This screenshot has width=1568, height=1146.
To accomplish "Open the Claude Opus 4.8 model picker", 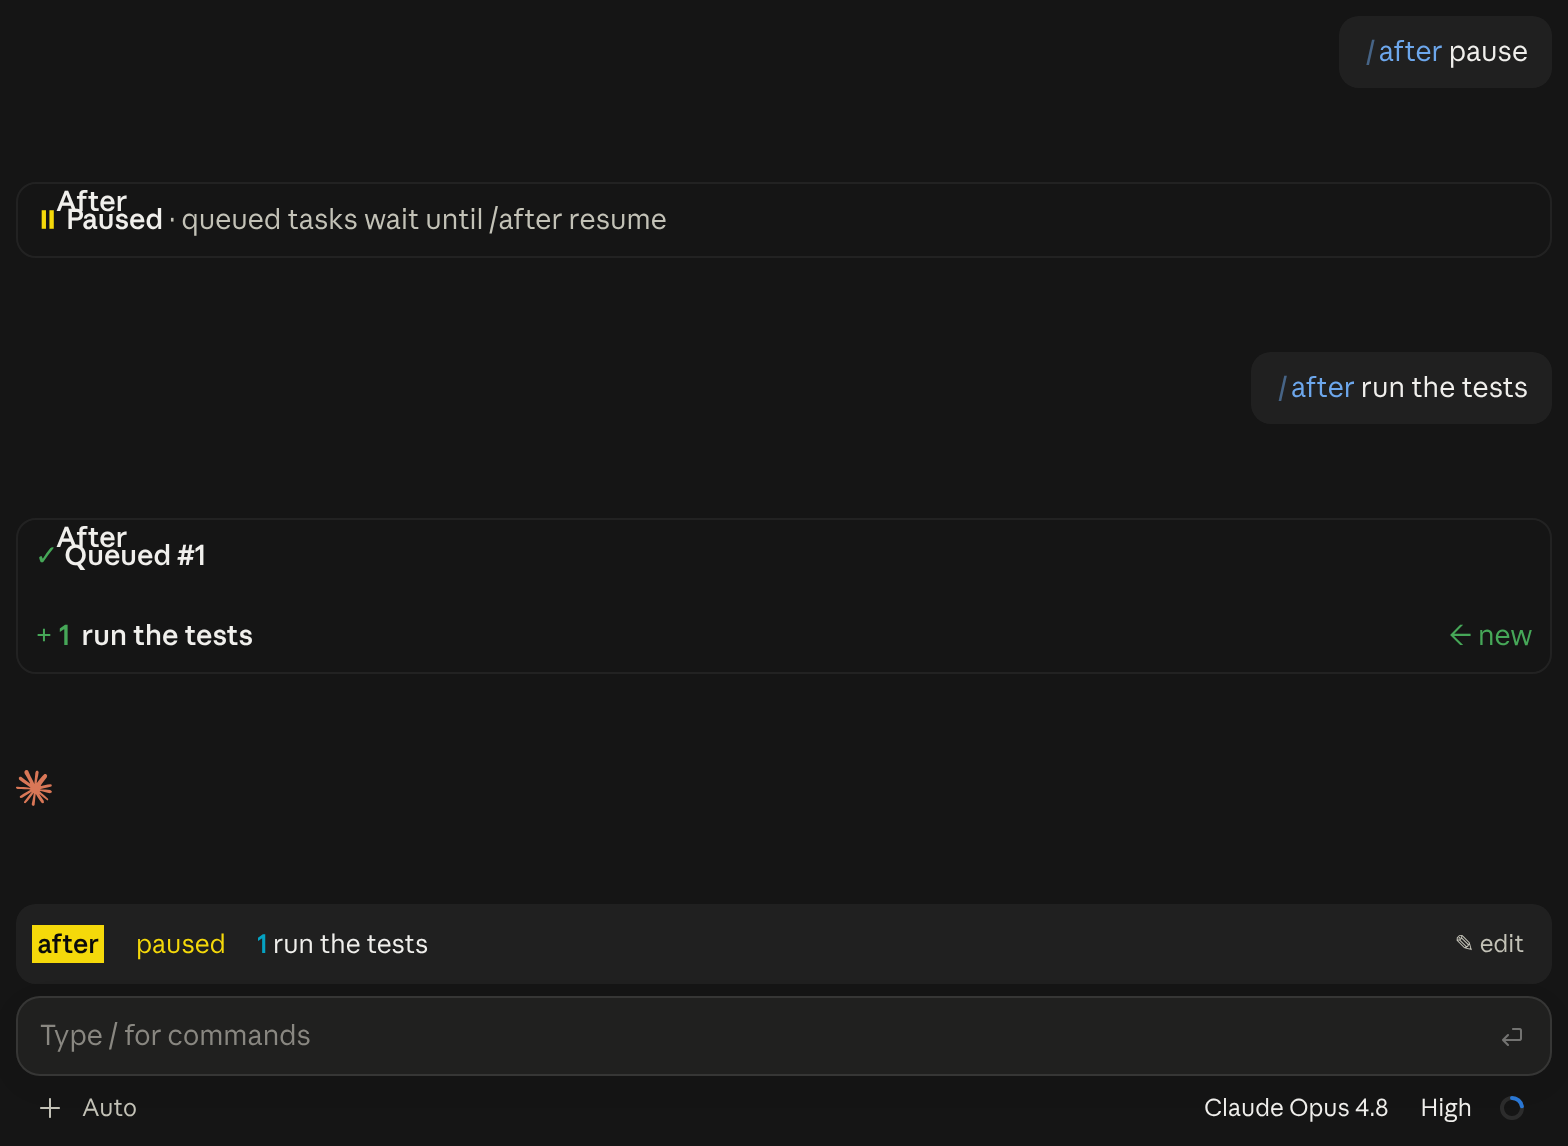I will coord(1295,1108).
